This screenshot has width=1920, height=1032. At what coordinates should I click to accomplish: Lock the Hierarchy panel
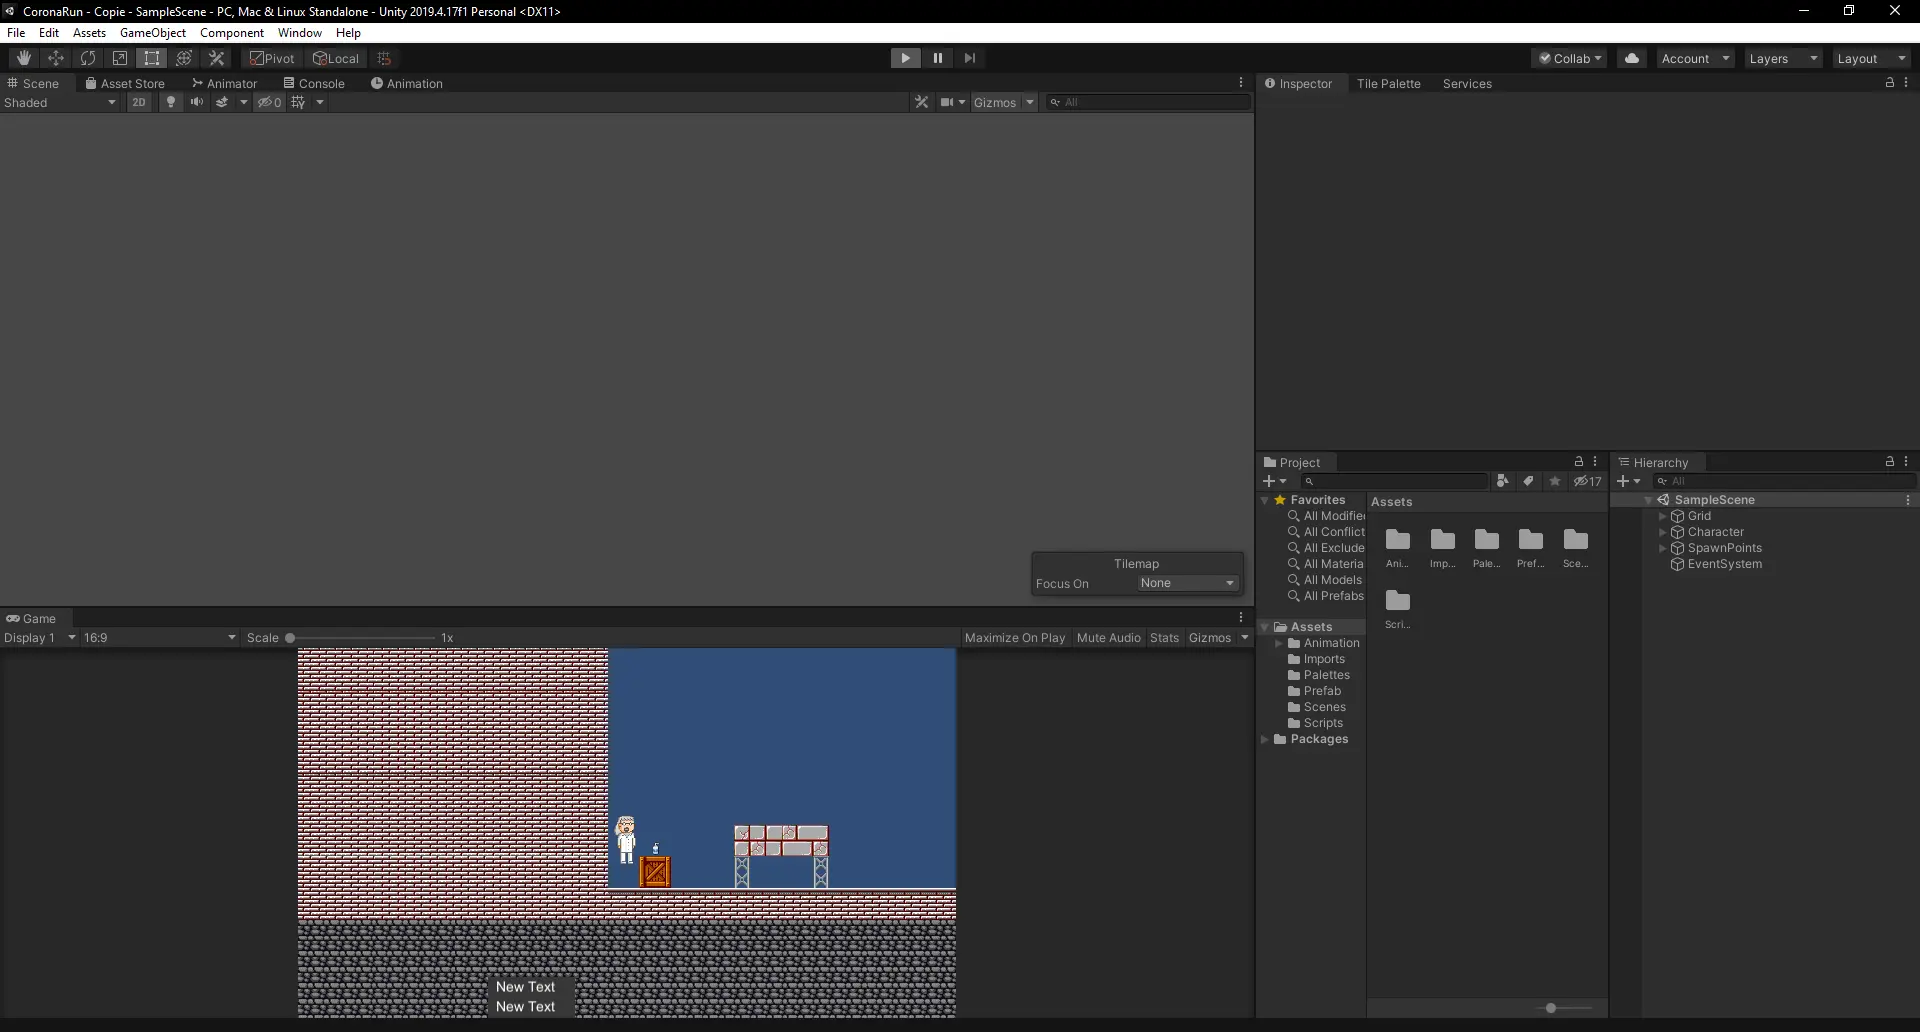[1890, 461]
